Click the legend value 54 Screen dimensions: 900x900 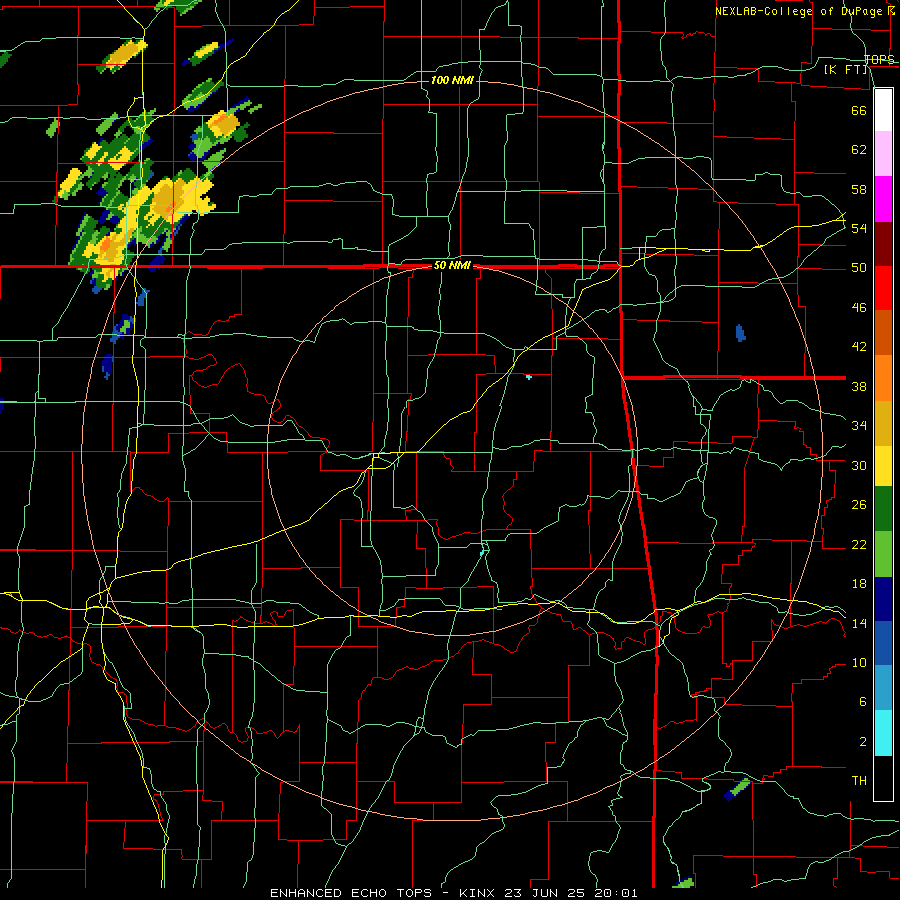pos(859,228)
